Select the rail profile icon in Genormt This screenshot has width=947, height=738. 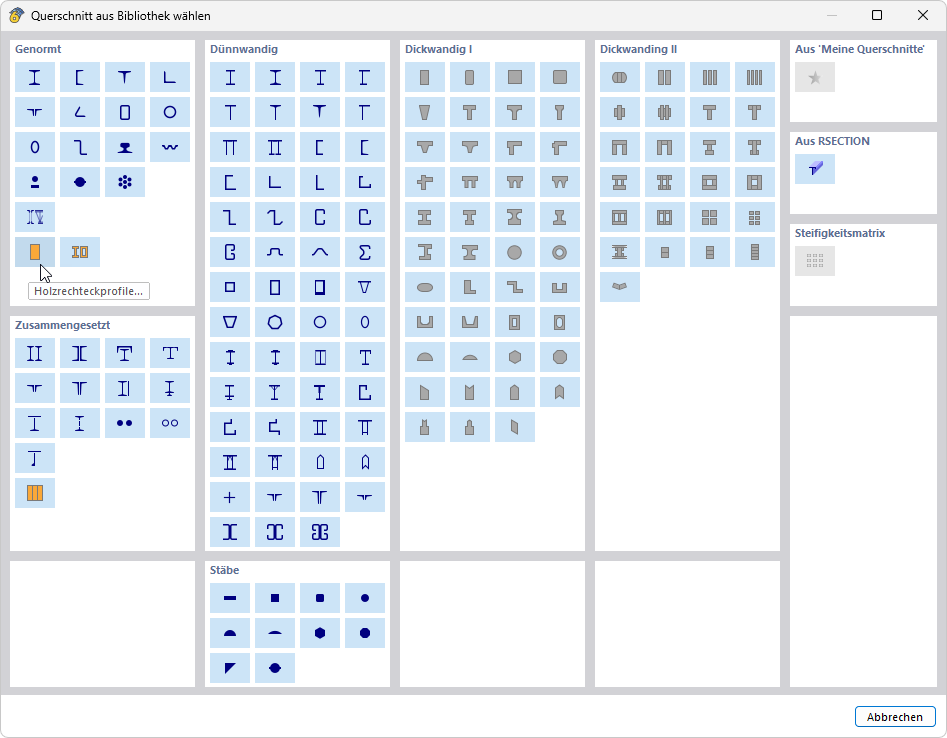pyautogui.click(x=124, y=147)
